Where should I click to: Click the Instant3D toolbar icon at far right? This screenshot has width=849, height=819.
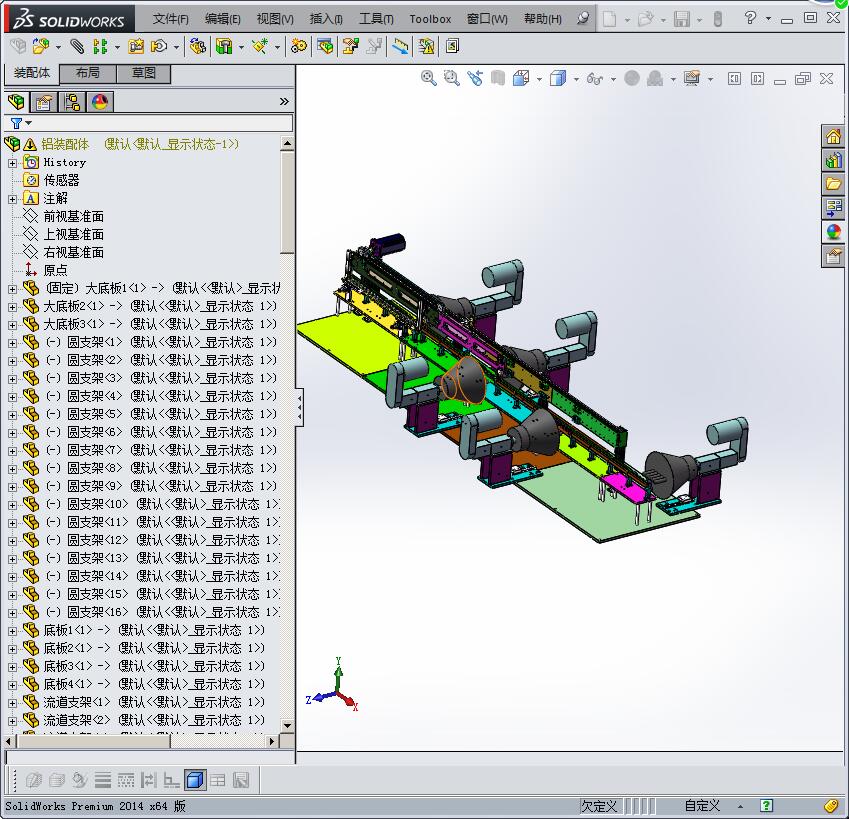453,47
